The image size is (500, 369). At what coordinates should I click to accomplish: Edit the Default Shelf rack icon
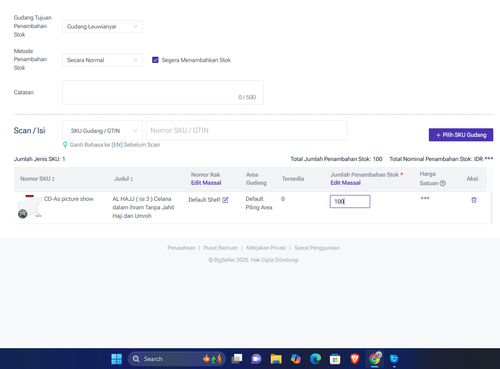click(x=225, y=200)
